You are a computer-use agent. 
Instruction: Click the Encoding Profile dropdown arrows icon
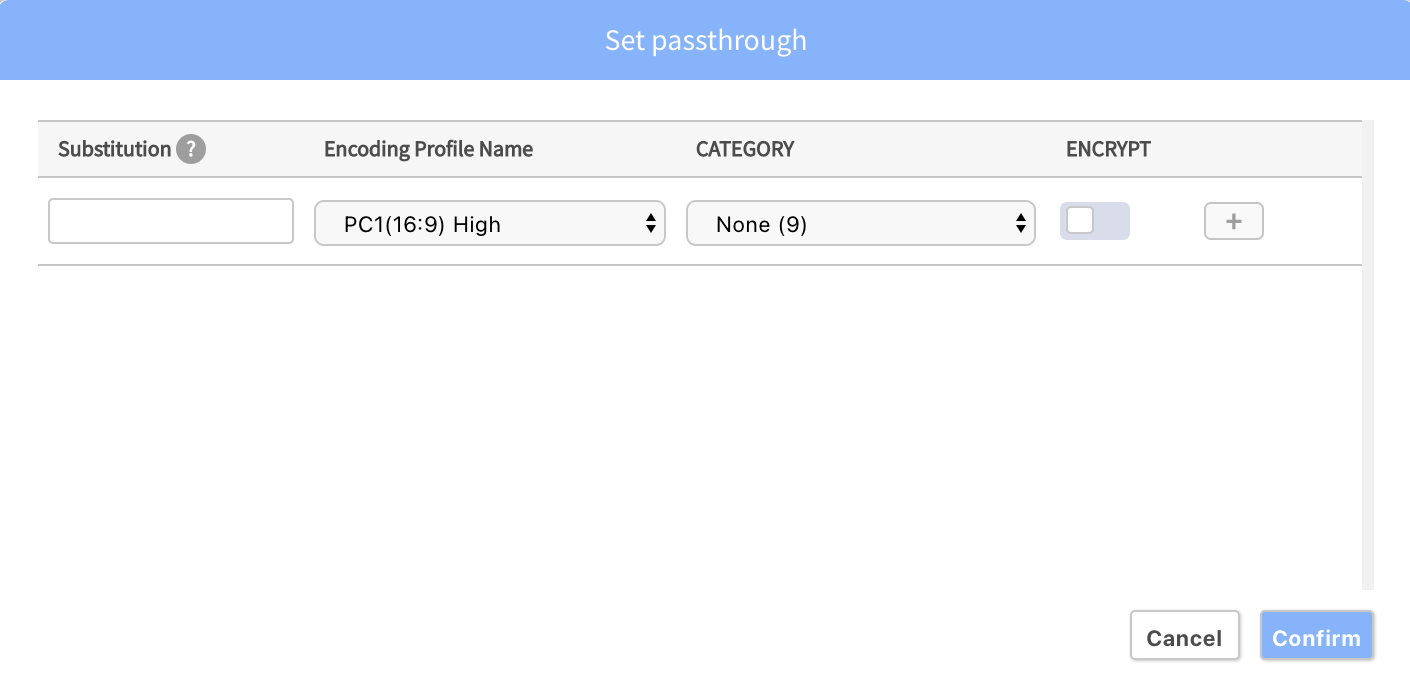coord(650,223)
